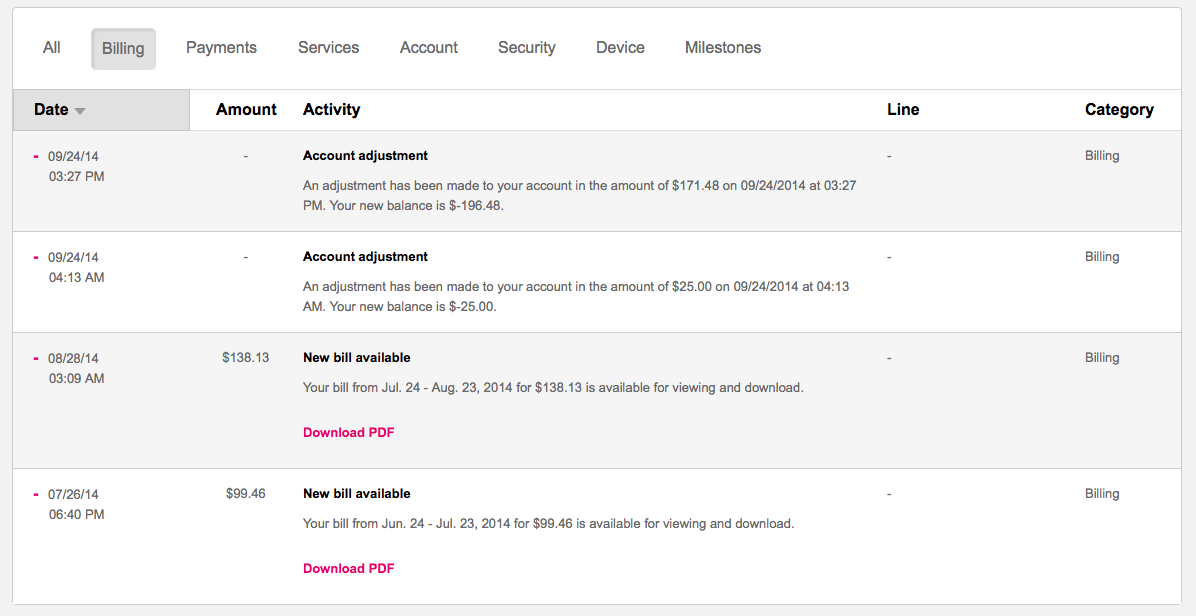Open the Security tab
The image size is (1196, 616).
(x=526, y=48)
